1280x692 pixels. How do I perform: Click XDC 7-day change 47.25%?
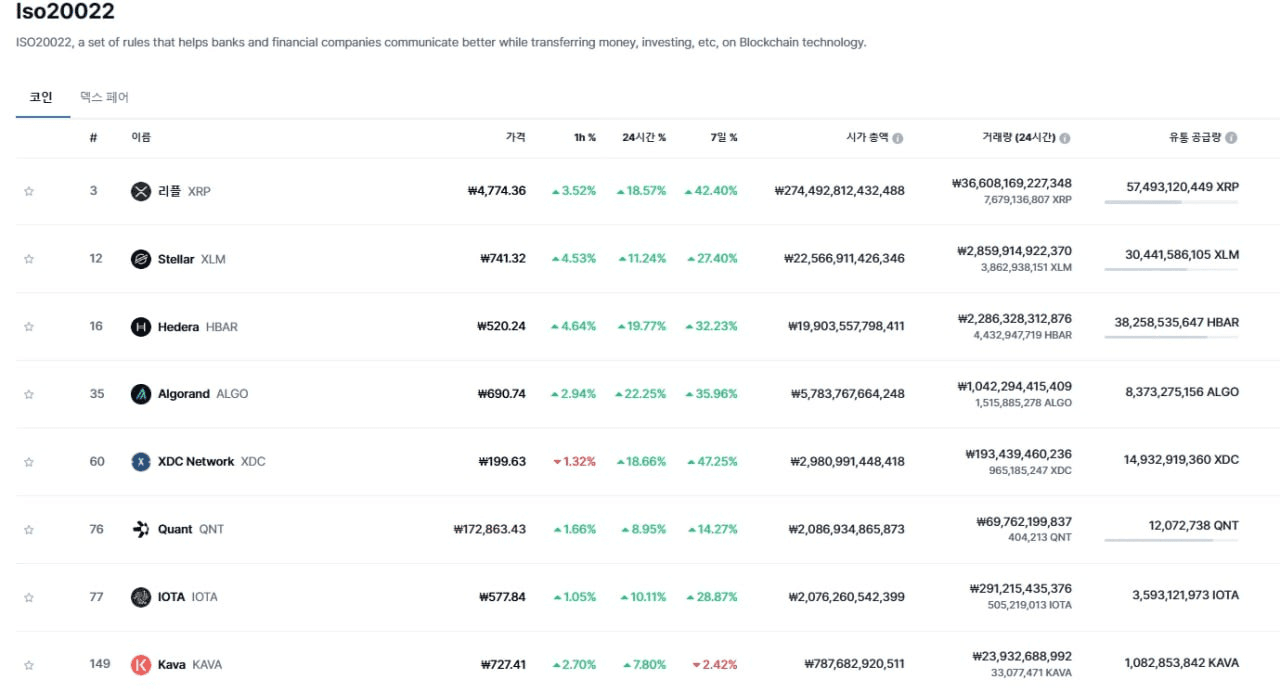click(711, 462)
